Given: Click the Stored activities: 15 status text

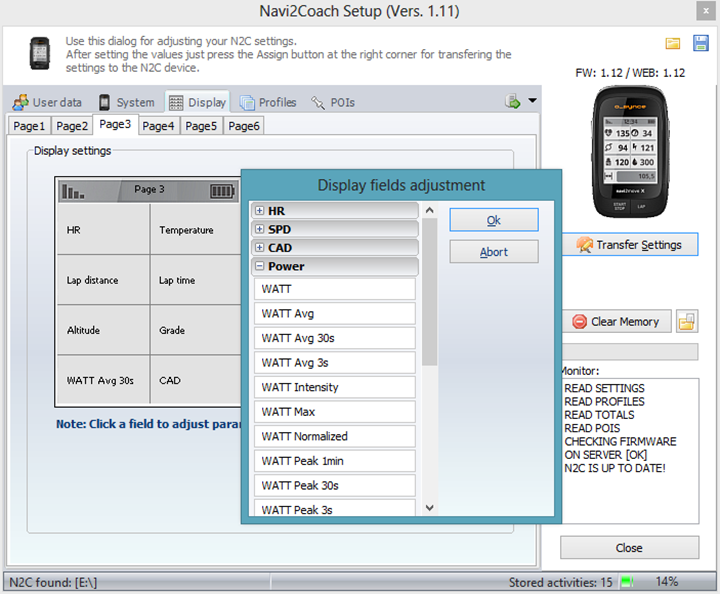Looking at the screenshot, I should pos(560,582).
